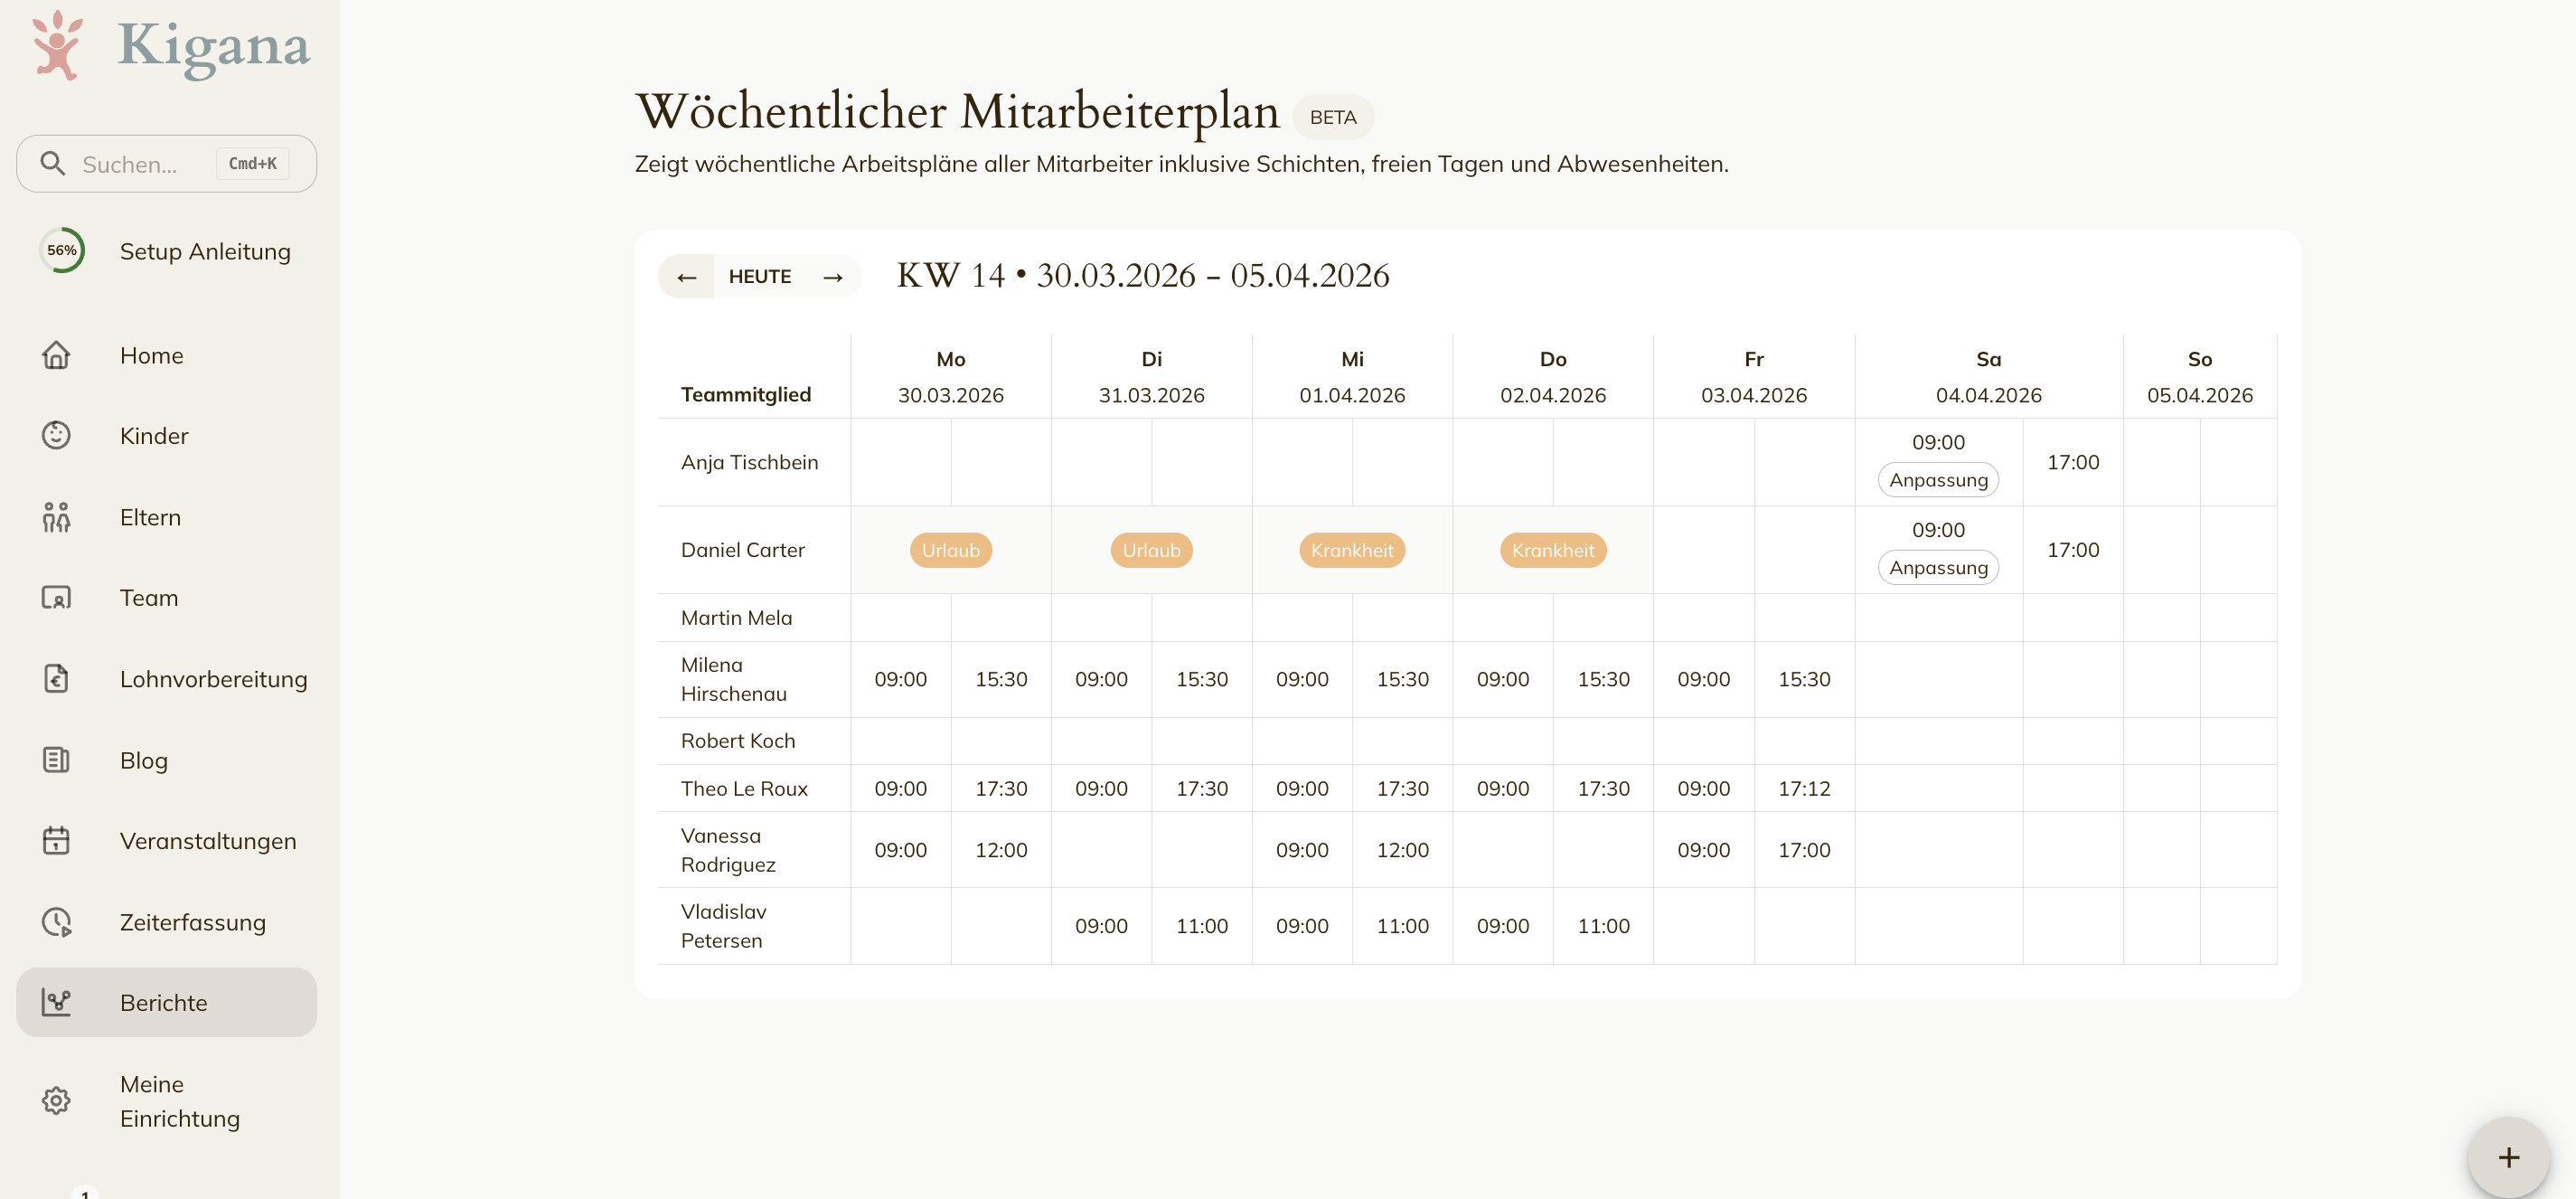Focus the Suchen search field
Viewport: 2576px width, 1199px height.
pos(166,164)
